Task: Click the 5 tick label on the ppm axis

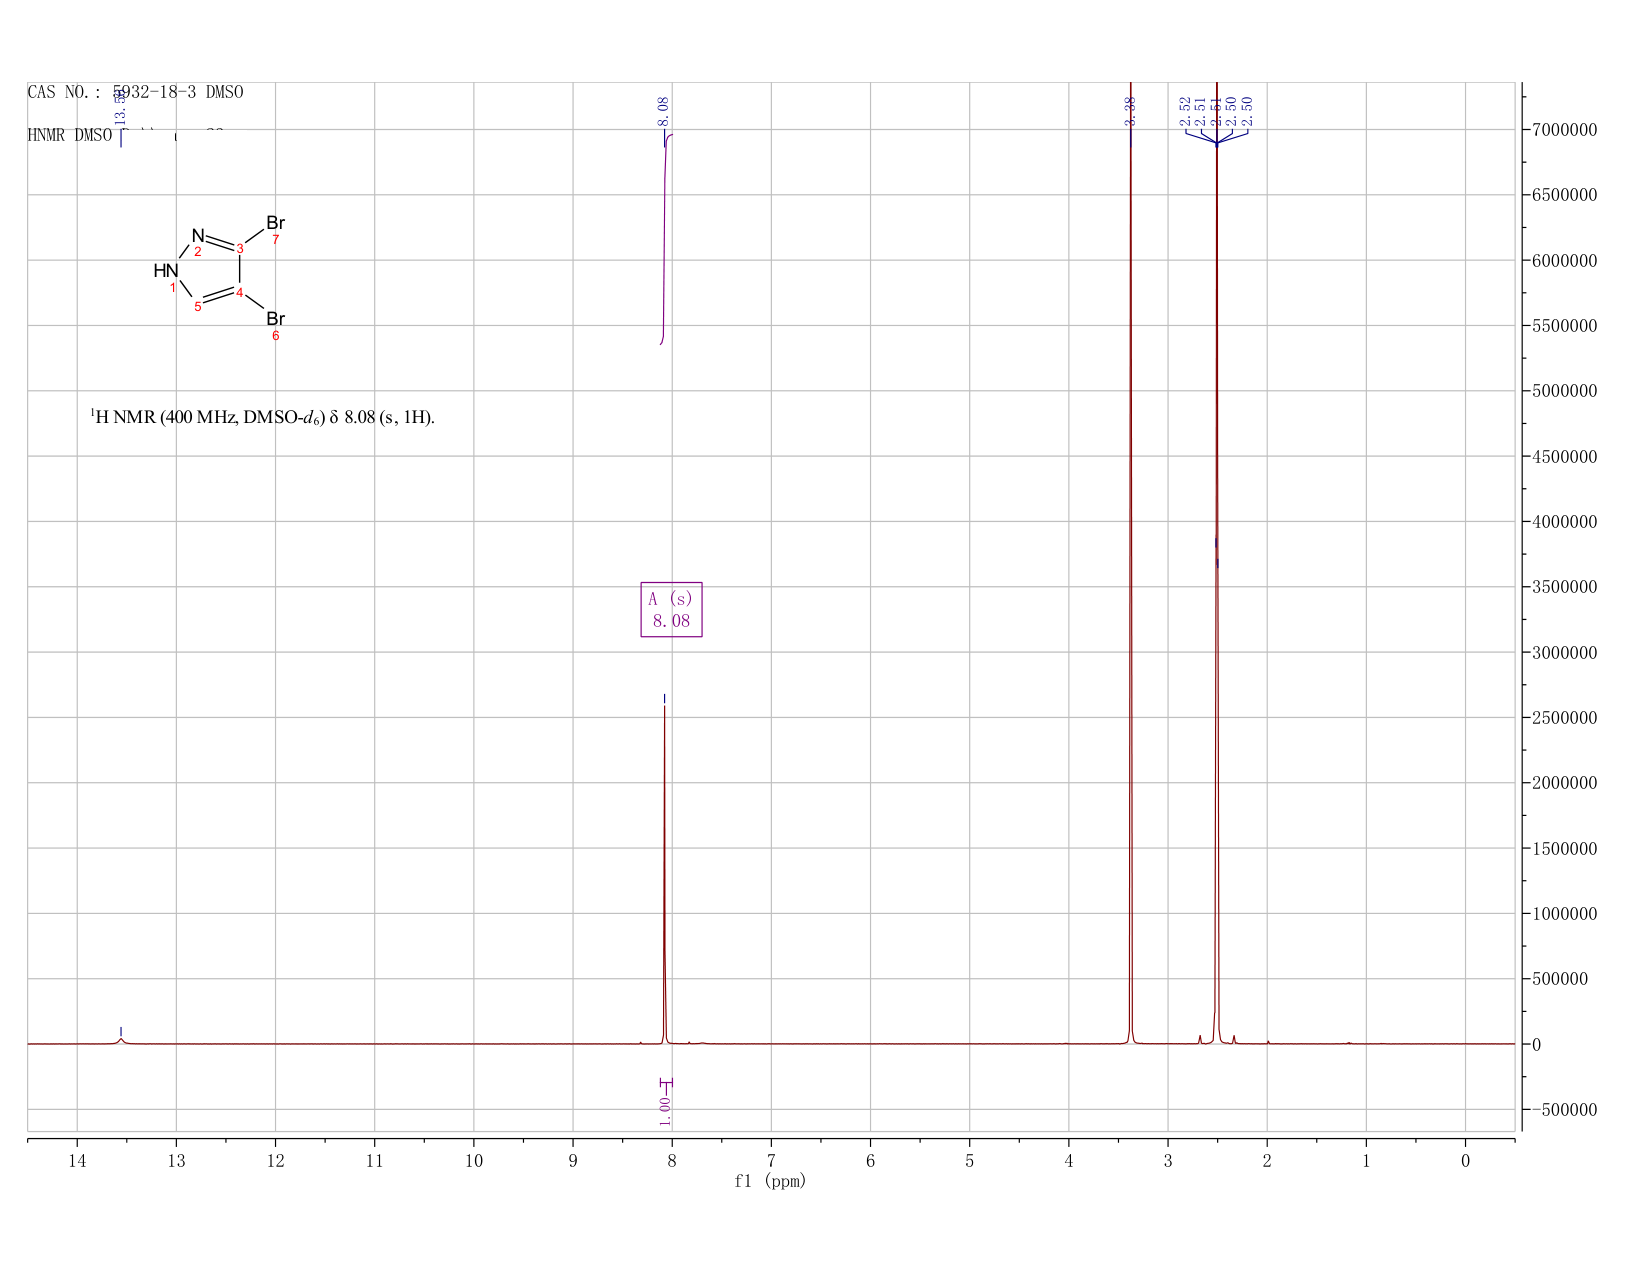Action: click(969, 1160)
